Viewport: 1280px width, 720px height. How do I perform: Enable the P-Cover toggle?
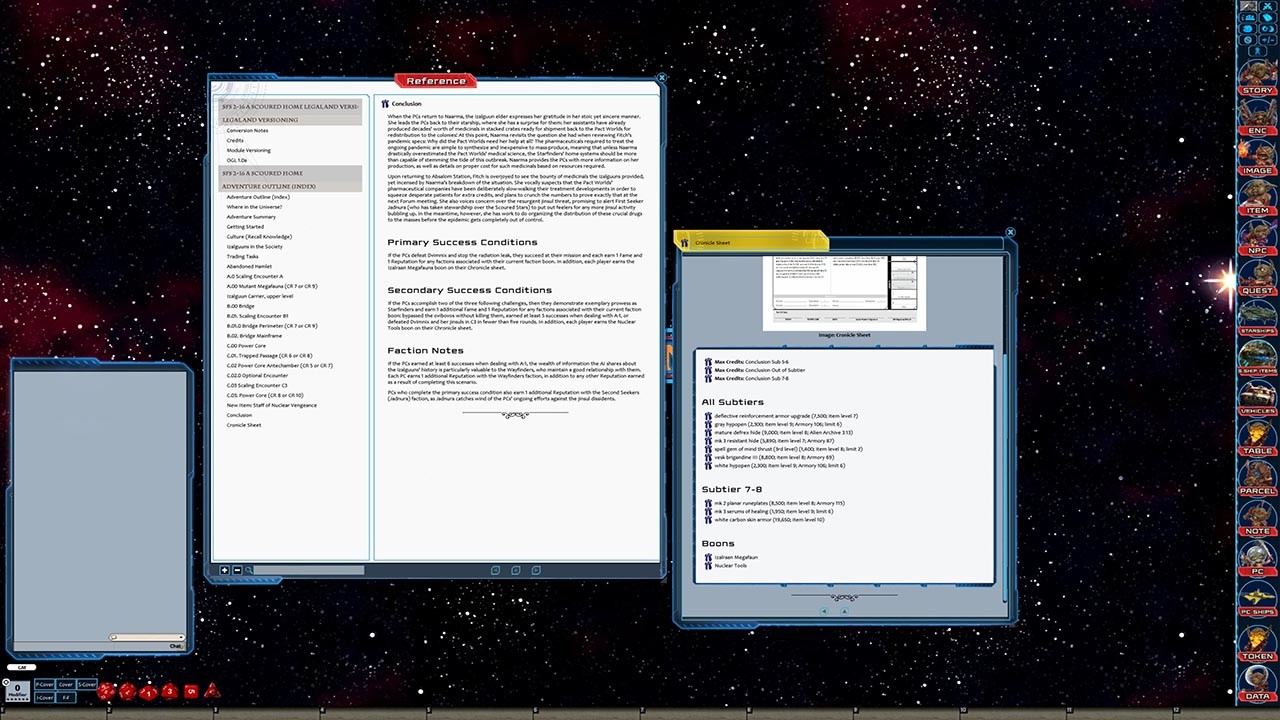(x=44, y=684)
